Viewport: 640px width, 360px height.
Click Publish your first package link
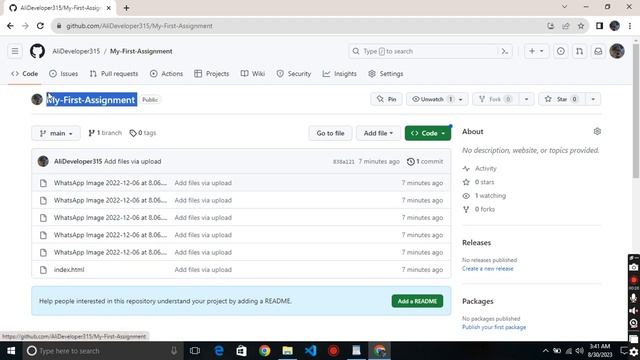[494, 327]
